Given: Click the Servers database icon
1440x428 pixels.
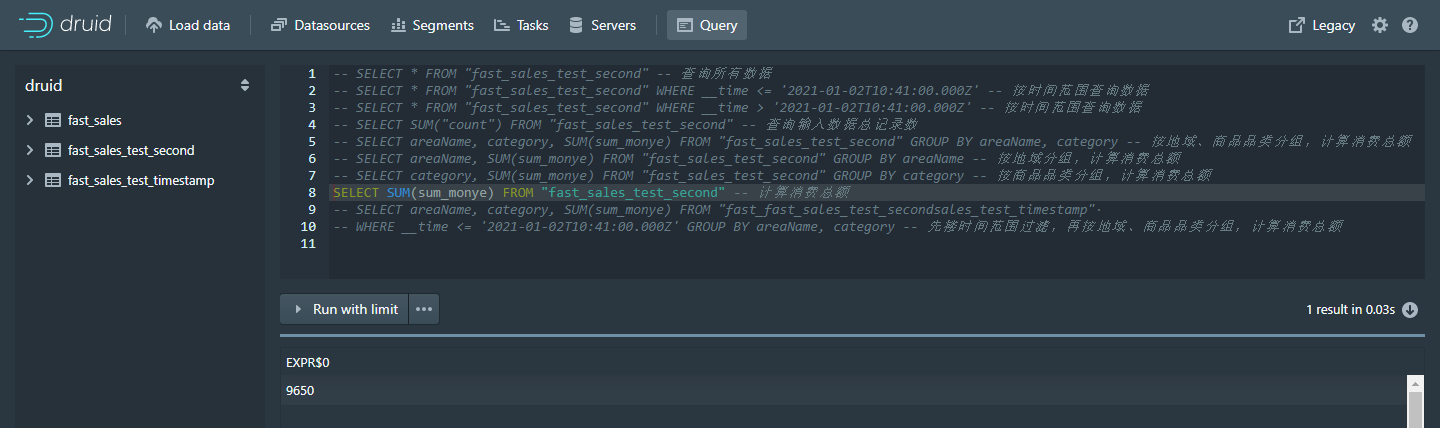Looking at the screenshot, I should pos(576,25).
